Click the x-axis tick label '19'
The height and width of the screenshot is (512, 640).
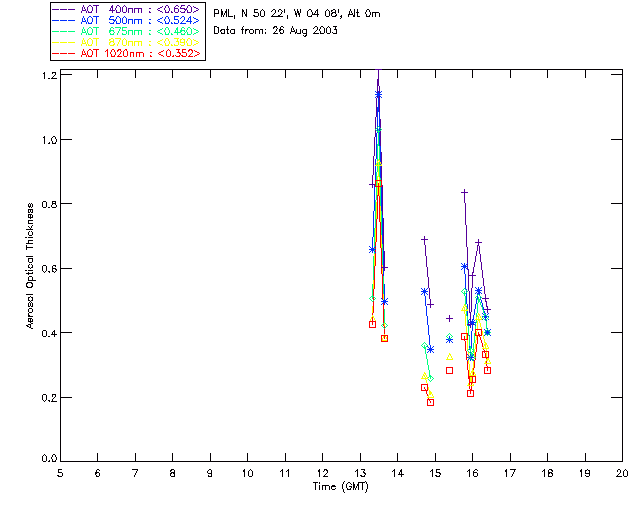point(585,473)
